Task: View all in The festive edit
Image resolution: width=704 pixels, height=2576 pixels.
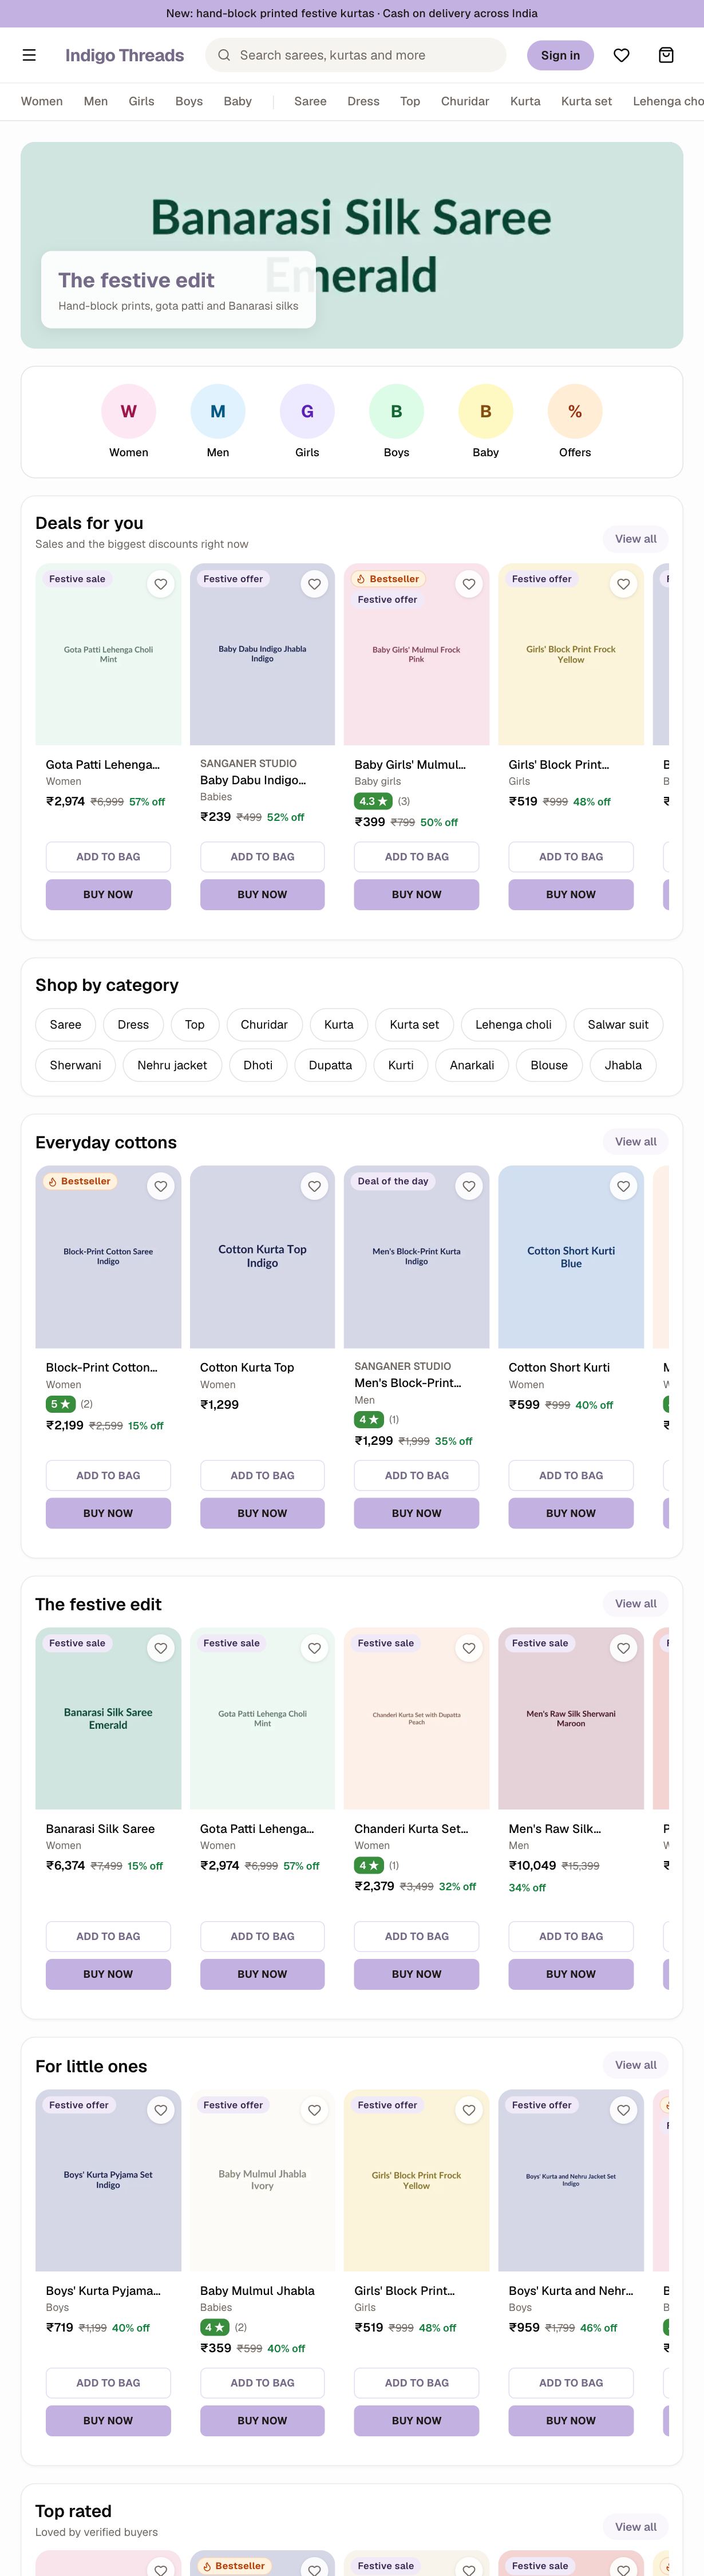Action: (635, 1603)
